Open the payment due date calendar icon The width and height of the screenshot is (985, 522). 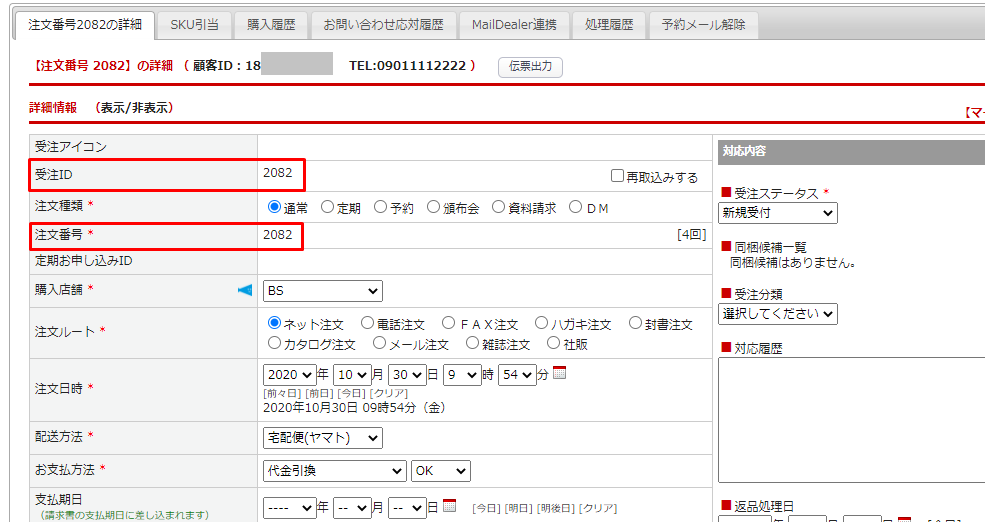click(x=449, y=506)
